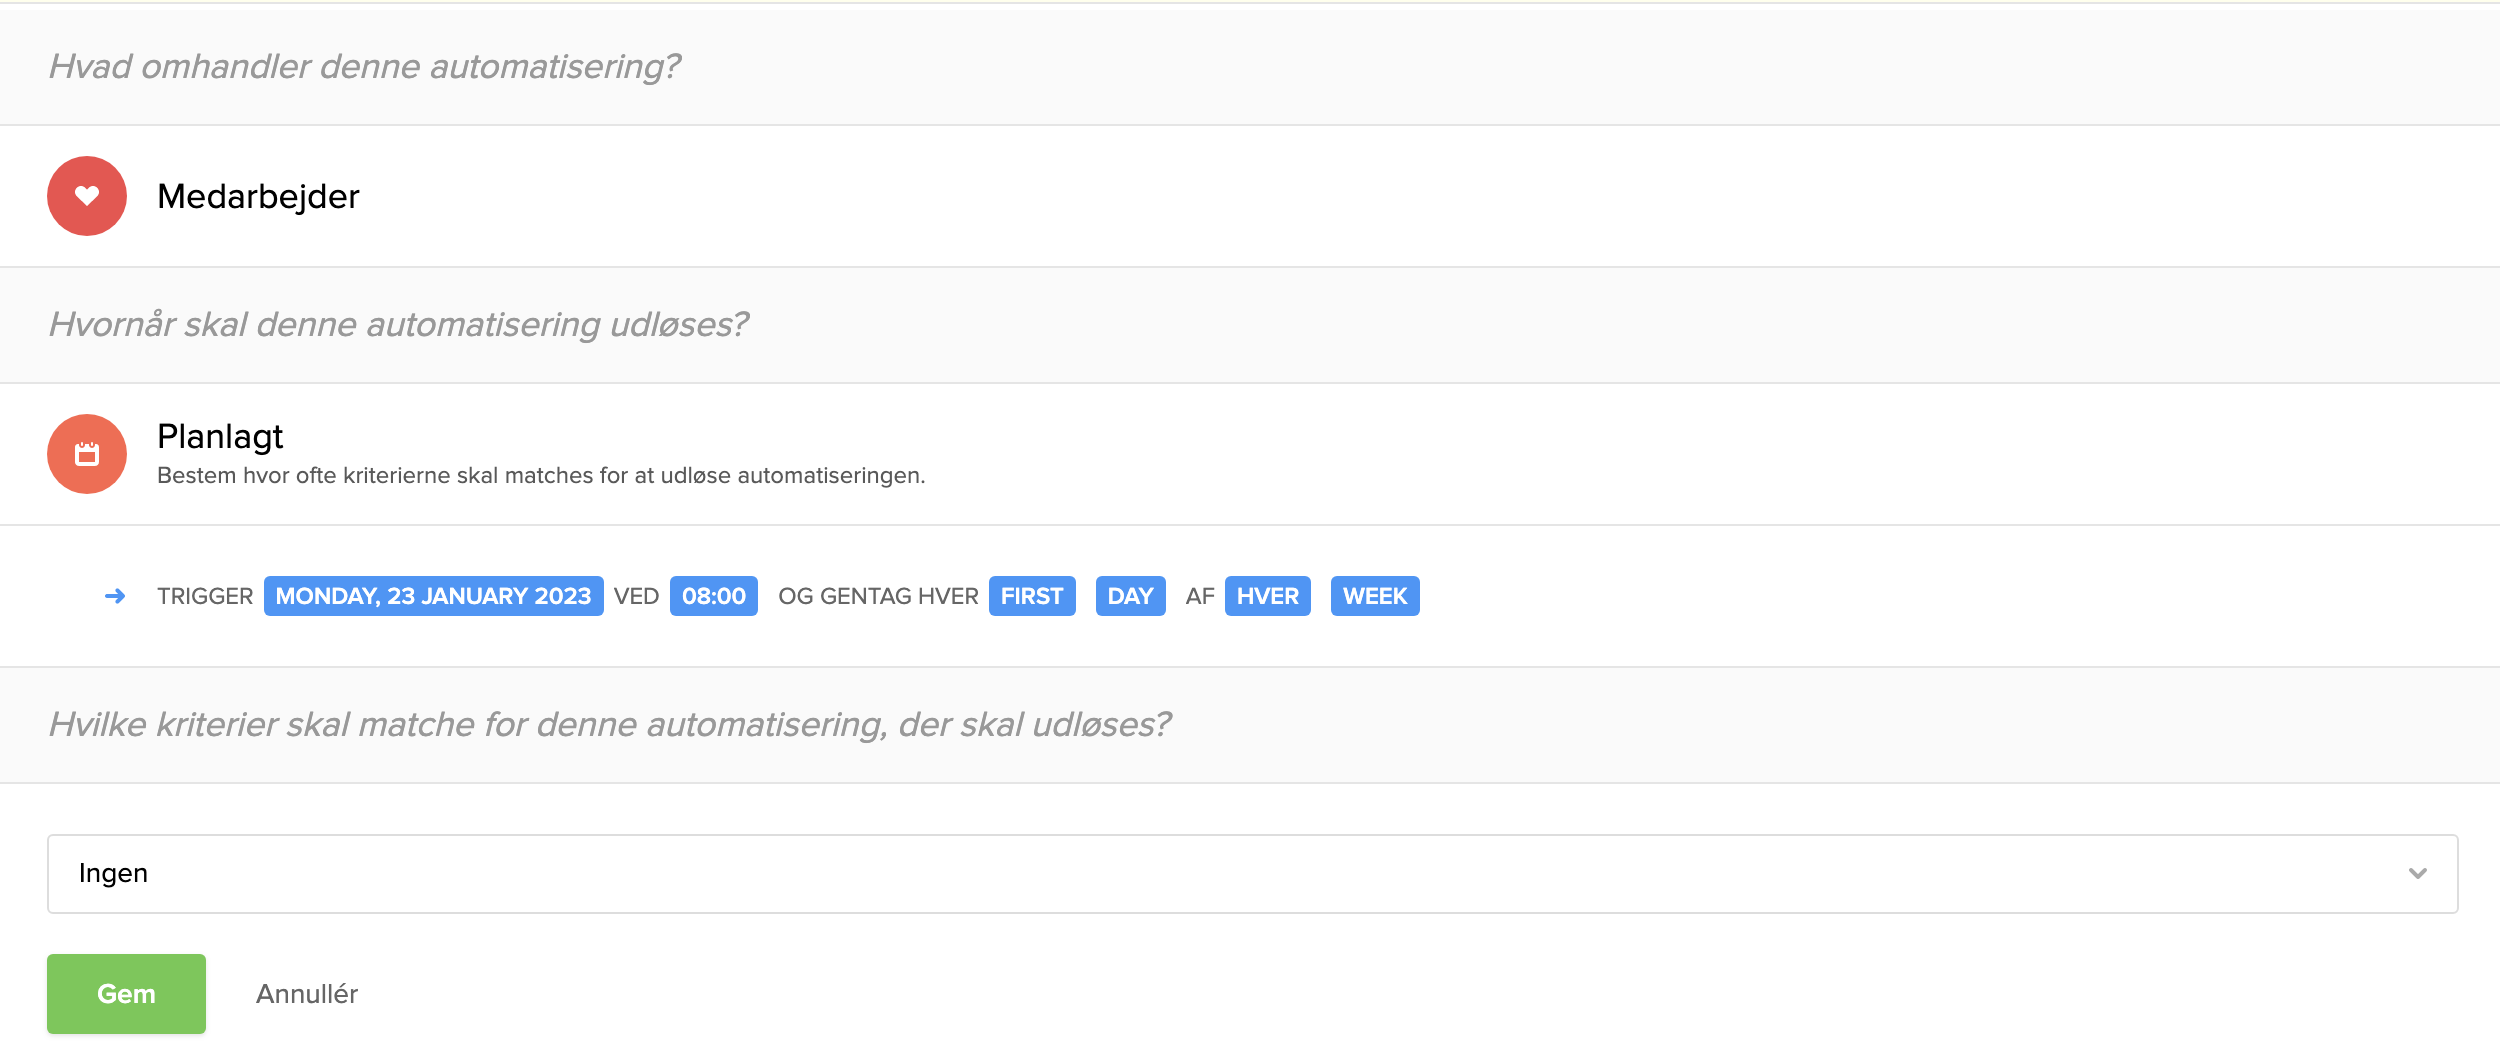
Task: Click the orange calendar Planlagt icon
Action: pyautogui.click(x=87, y=454)
